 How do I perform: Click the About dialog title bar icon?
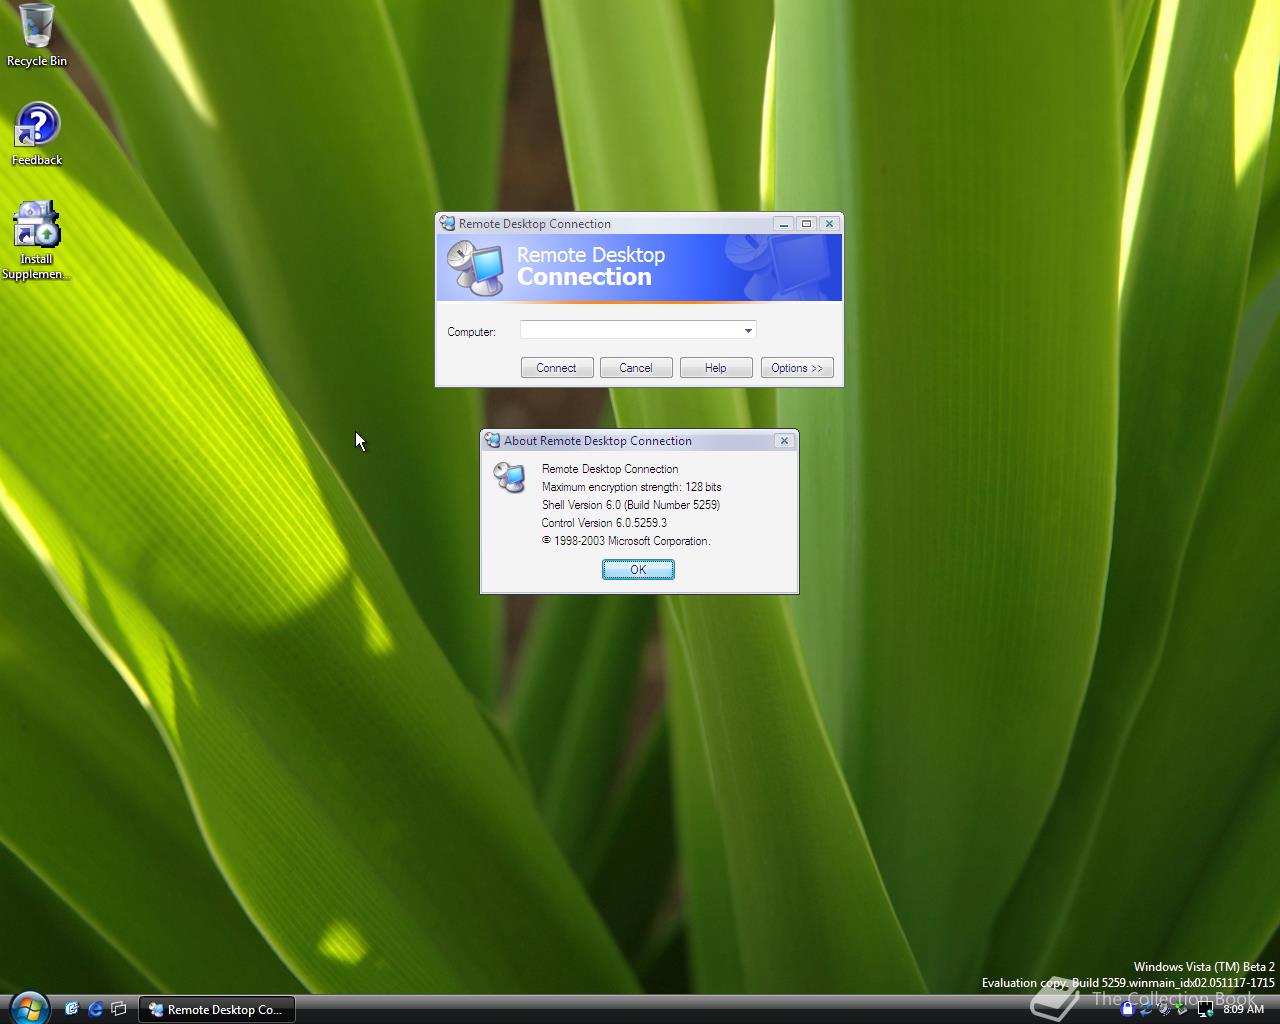pos(492,440)
